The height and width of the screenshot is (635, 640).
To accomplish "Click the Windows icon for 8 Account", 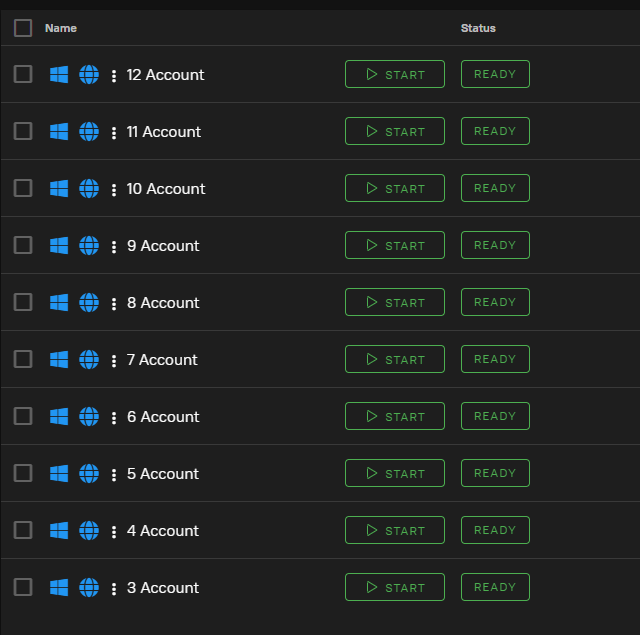I will pos(59,303).
